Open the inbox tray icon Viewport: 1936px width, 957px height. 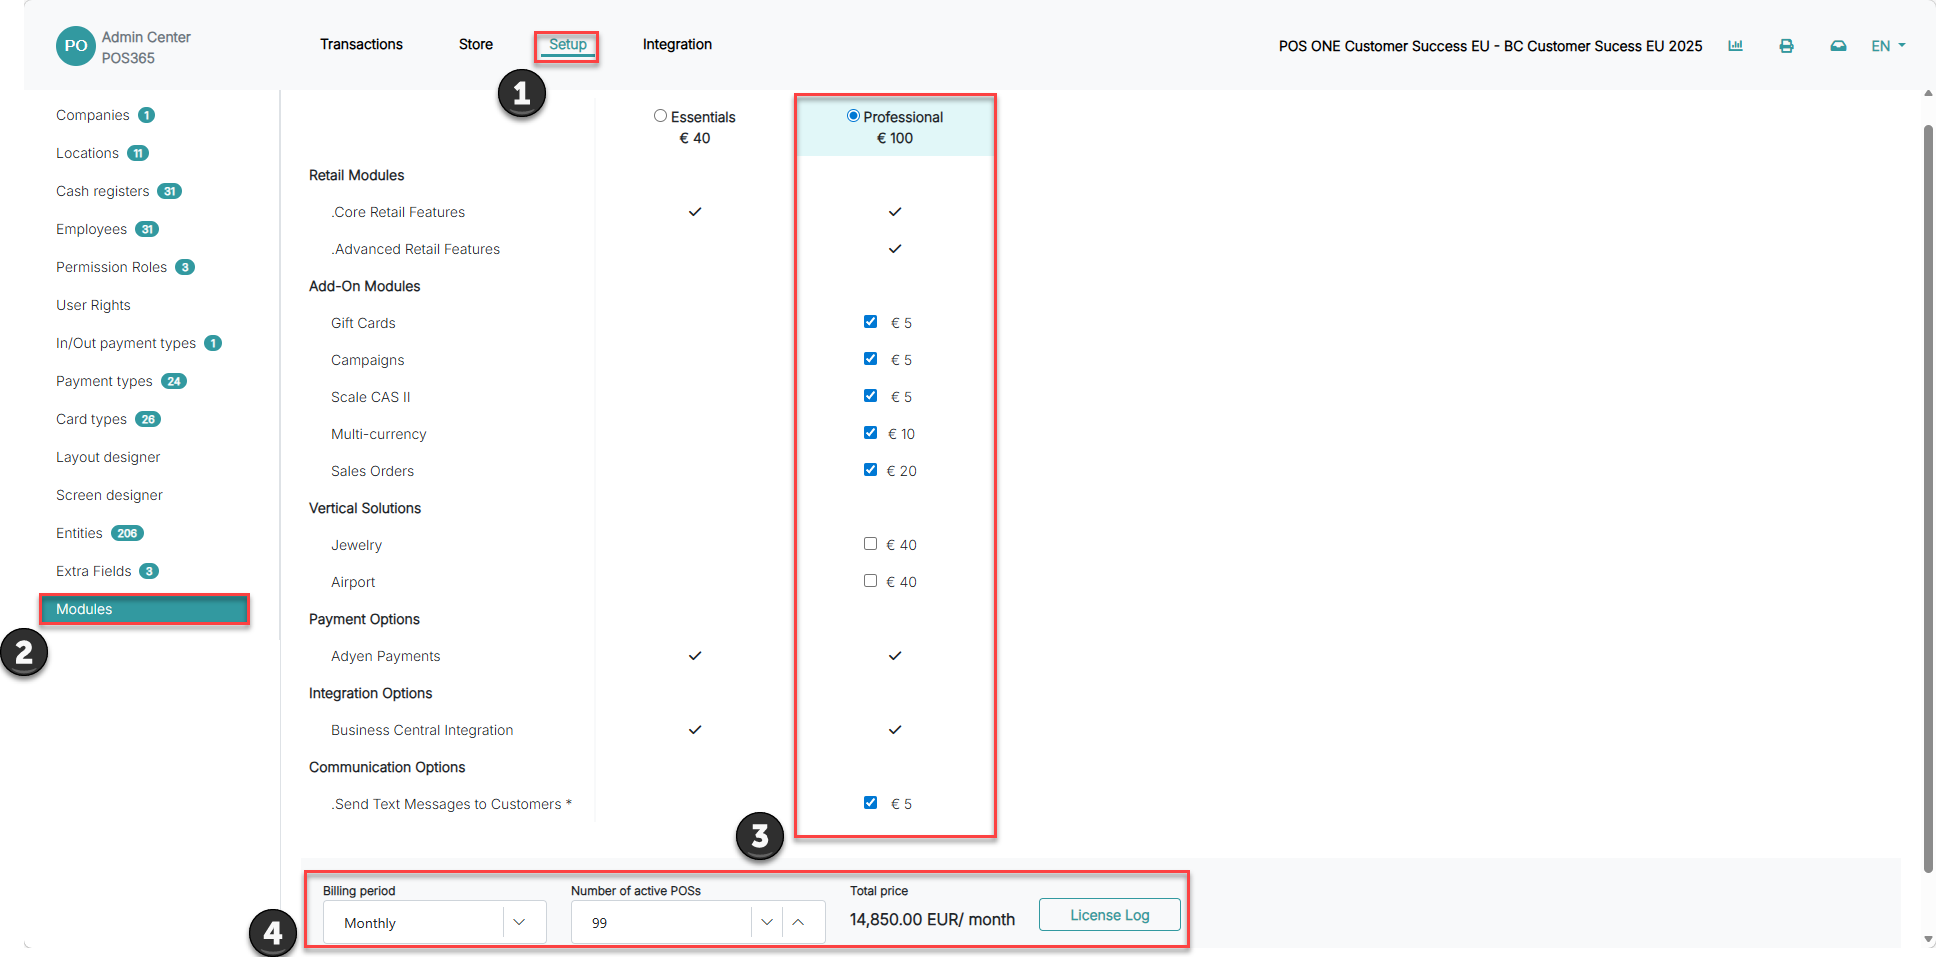tap(1838, 46)
